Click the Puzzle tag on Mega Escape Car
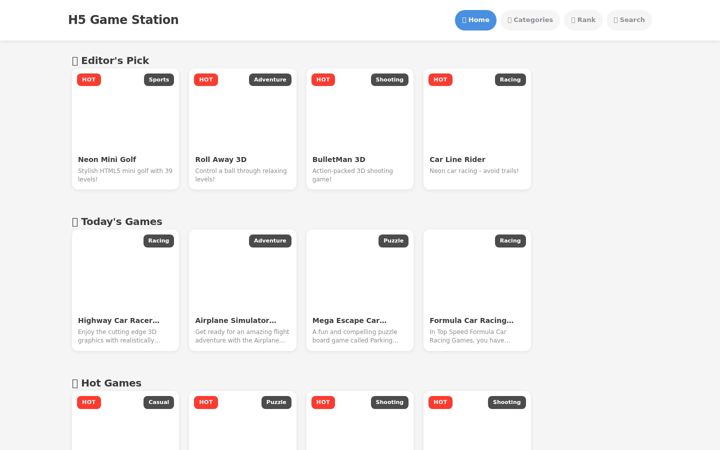 pyautogui.click(x=394, y=241)
